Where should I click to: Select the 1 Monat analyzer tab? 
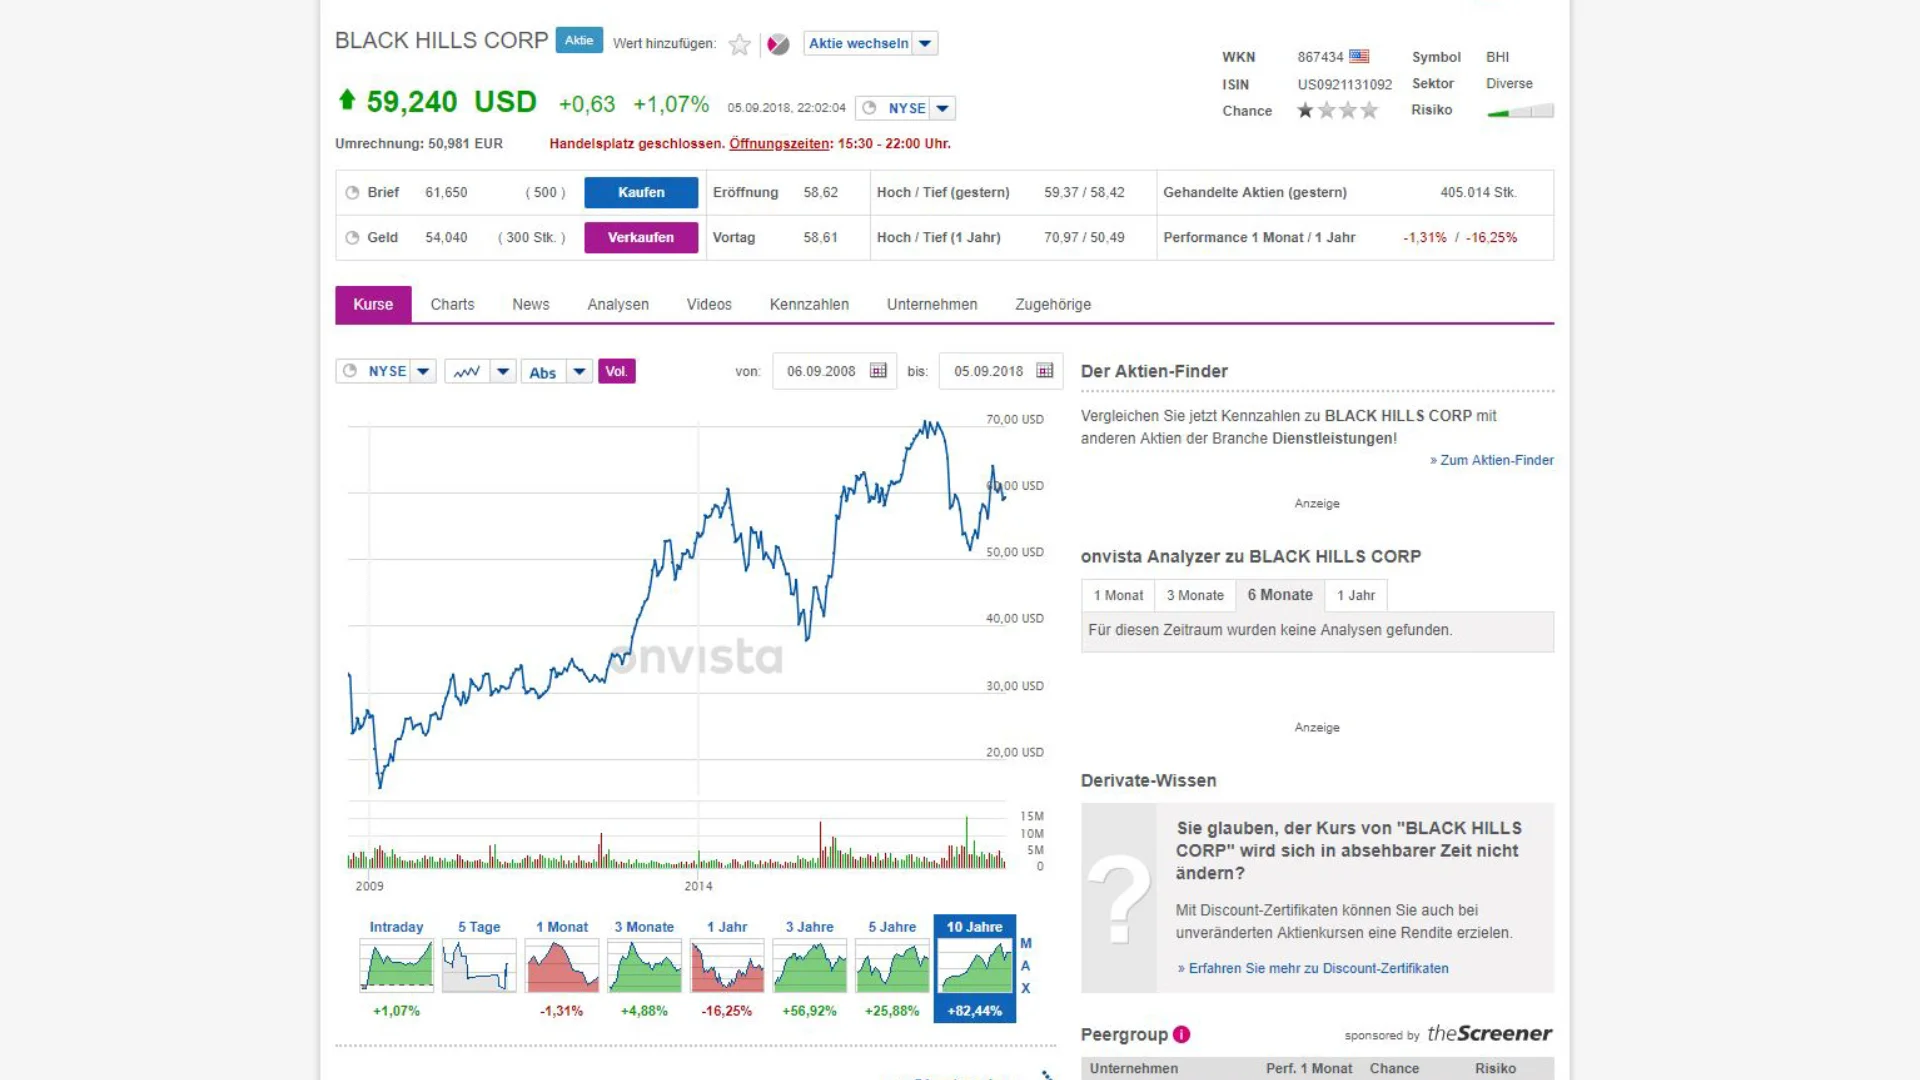coord(1118,596)
